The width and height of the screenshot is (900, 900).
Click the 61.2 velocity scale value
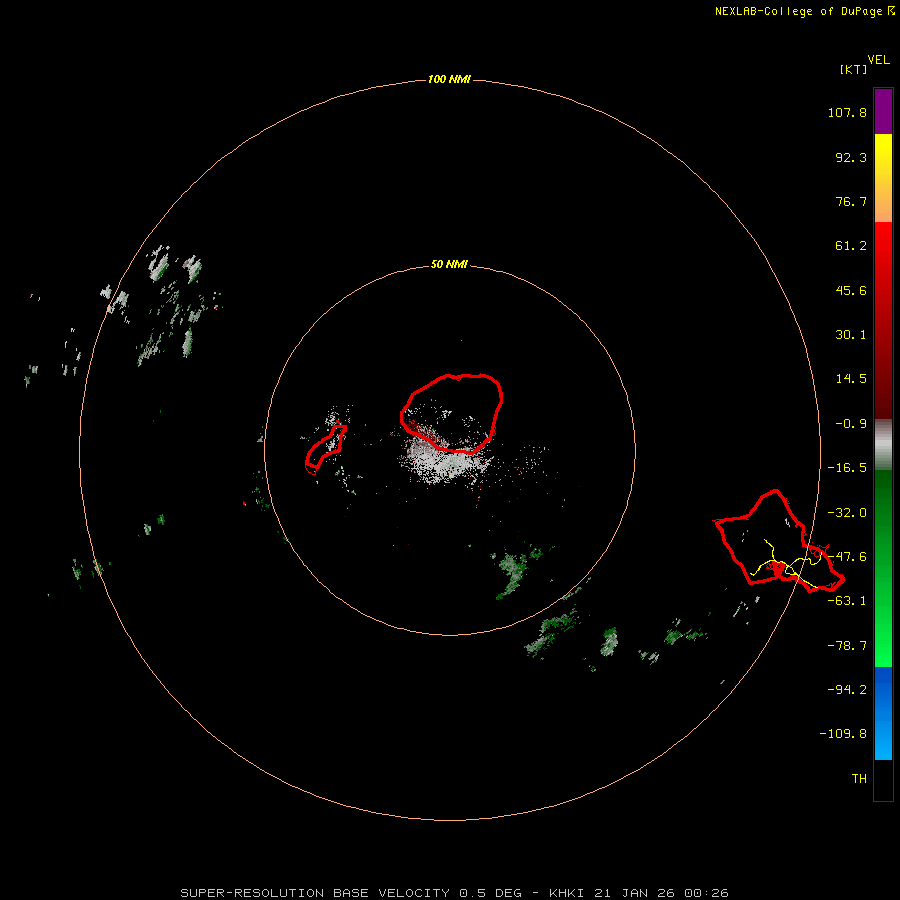tap(851, 246)
